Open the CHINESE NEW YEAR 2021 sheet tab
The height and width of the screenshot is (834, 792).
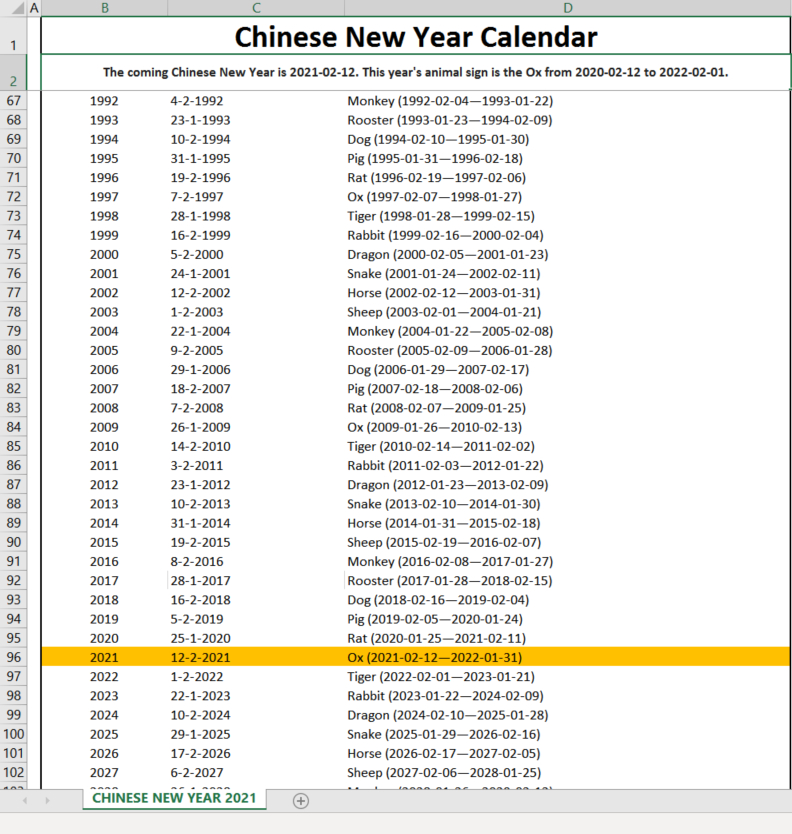point(174,798)
